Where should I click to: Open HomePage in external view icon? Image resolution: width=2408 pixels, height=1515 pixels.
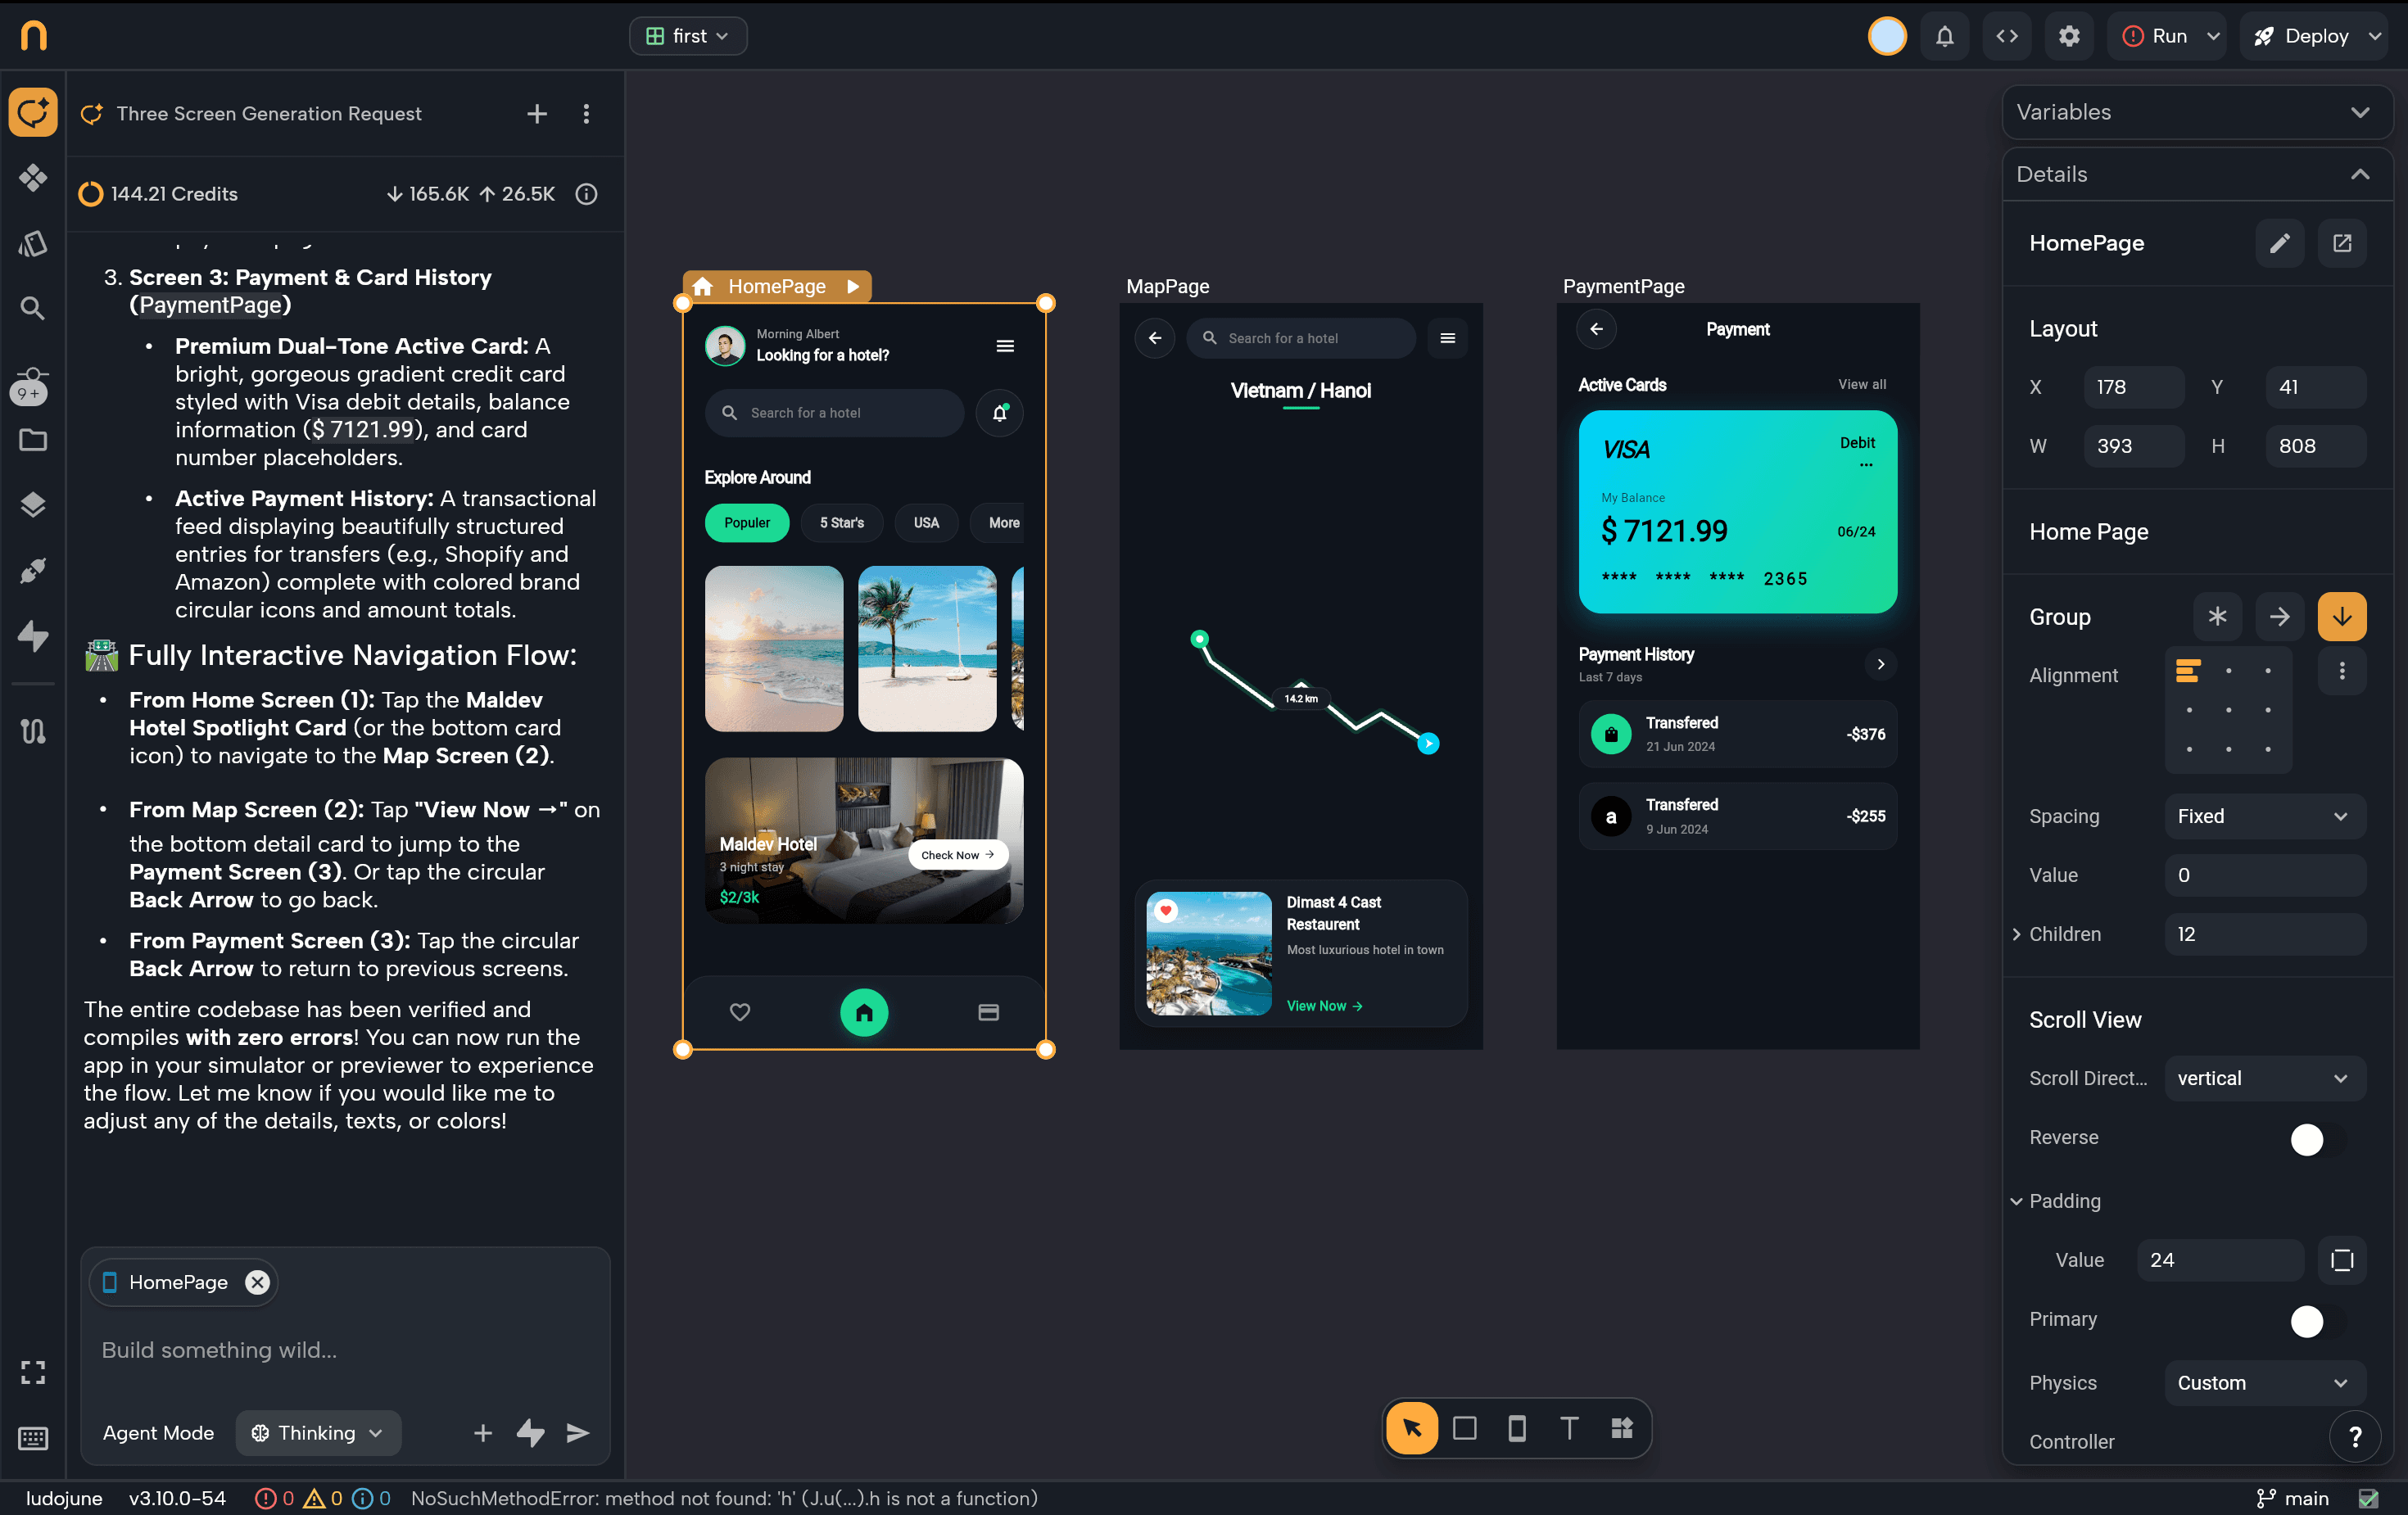click(2342, 243)
